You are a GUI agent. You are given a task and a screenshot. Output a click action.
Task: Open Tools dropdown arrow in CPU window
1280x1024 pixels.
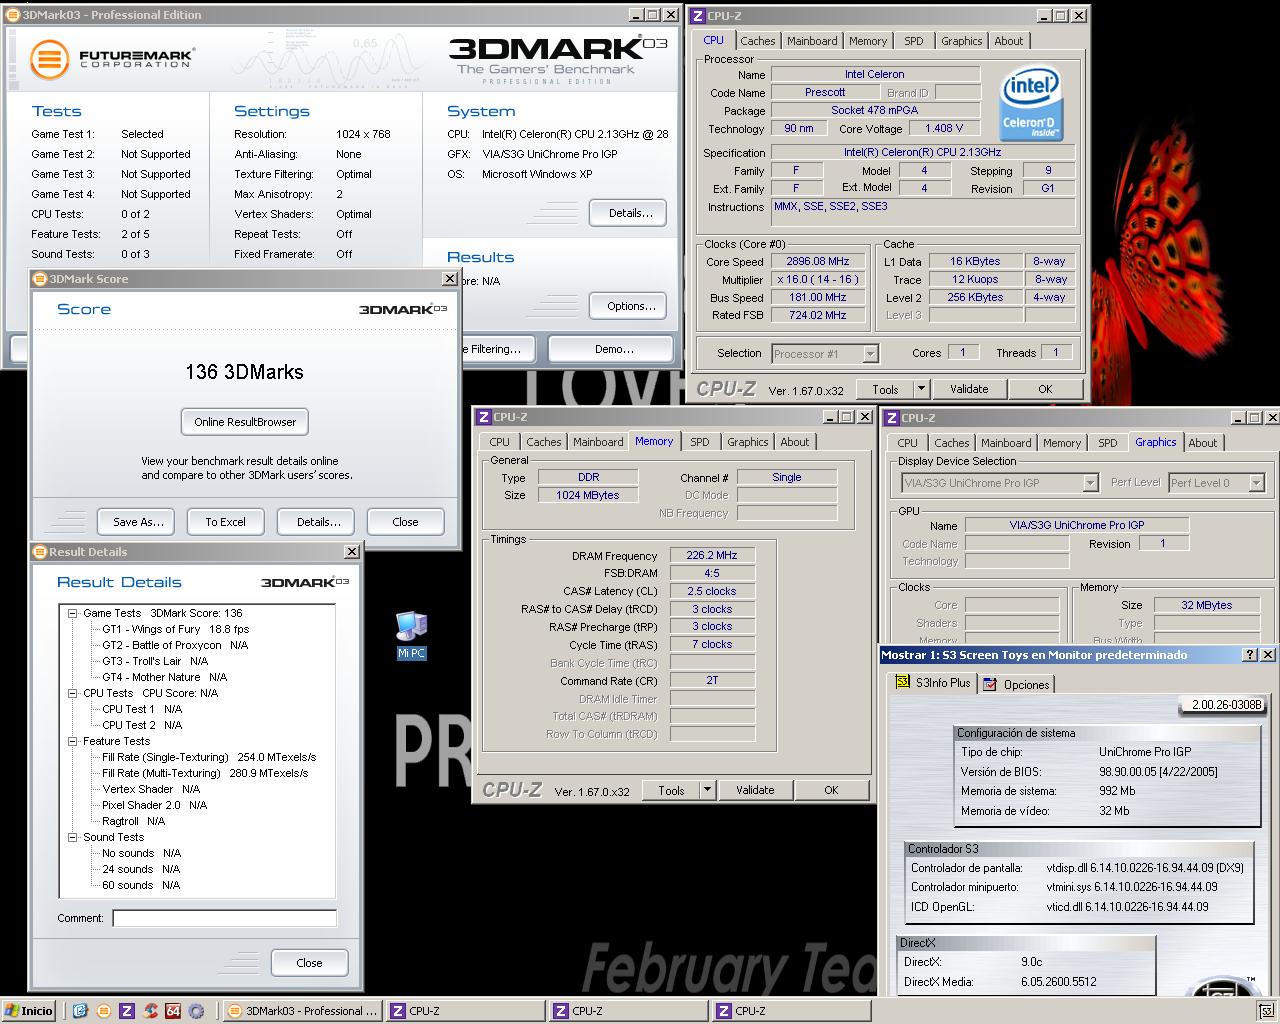click(x=921, y=389)
